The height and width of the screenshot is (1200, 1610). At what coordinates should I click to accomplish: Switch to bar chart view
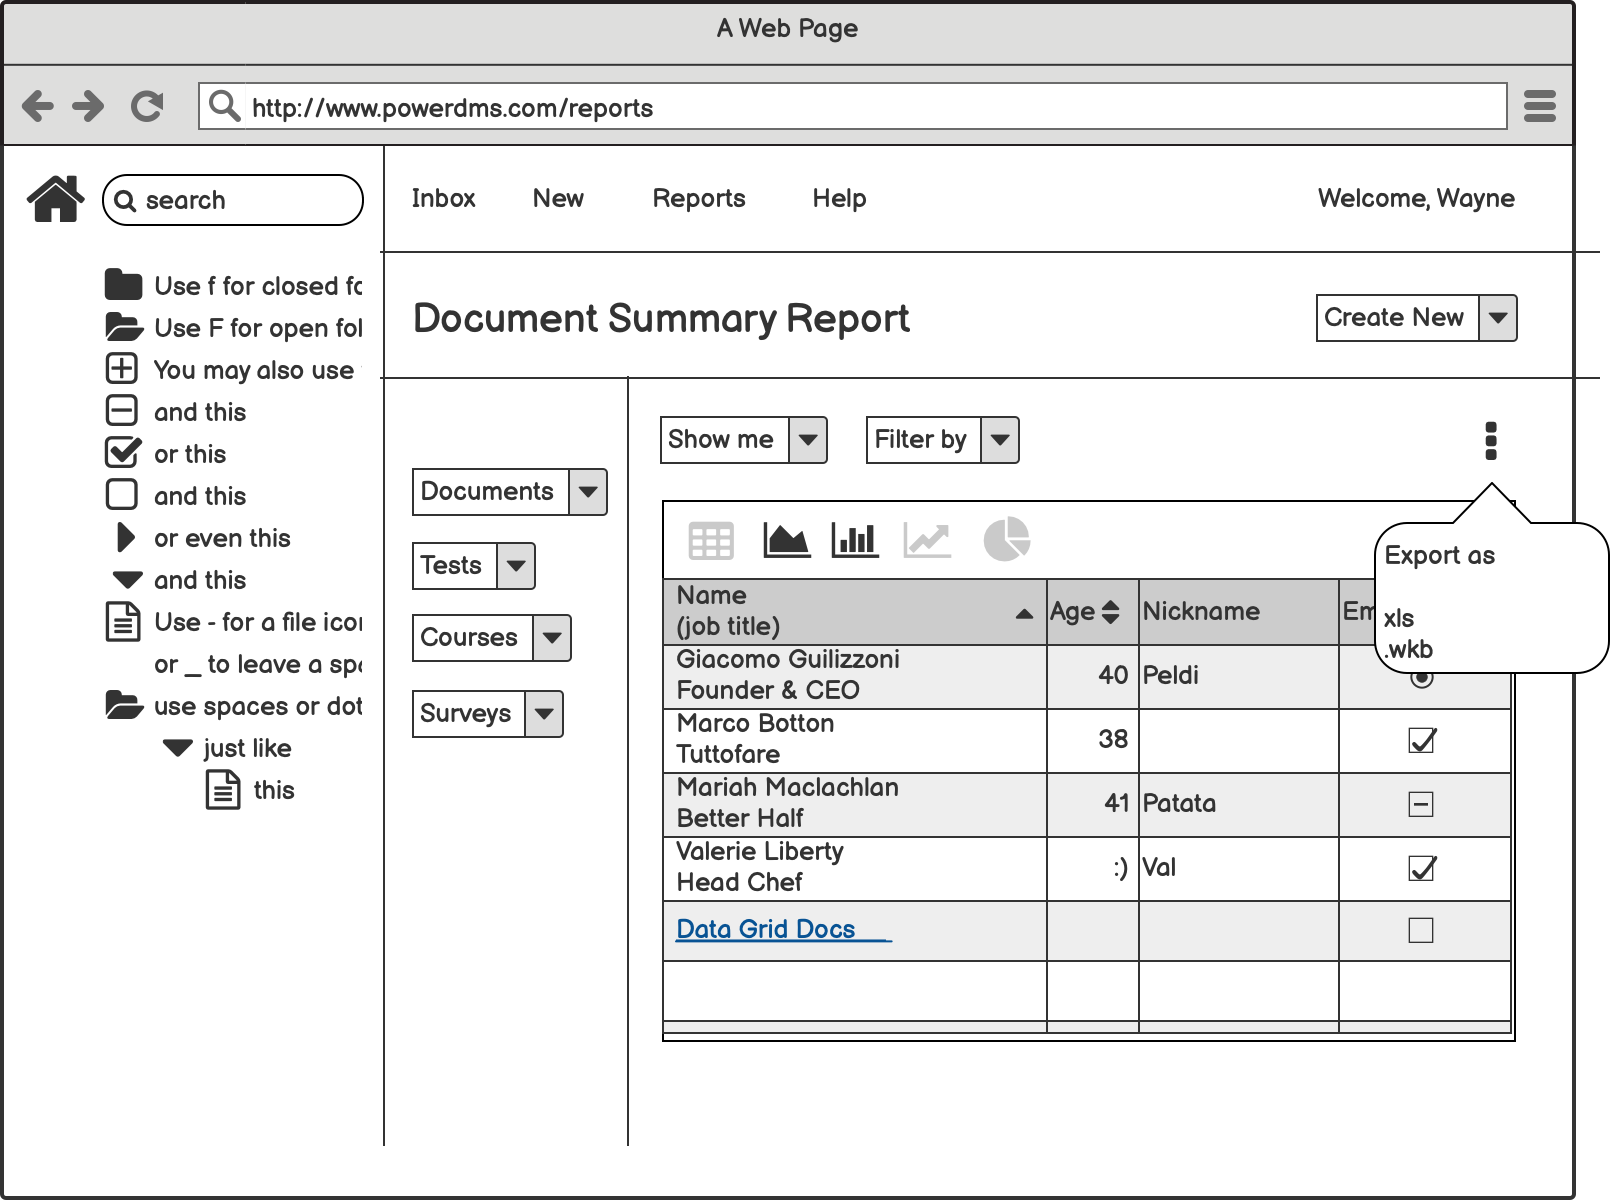pos(855,540)
